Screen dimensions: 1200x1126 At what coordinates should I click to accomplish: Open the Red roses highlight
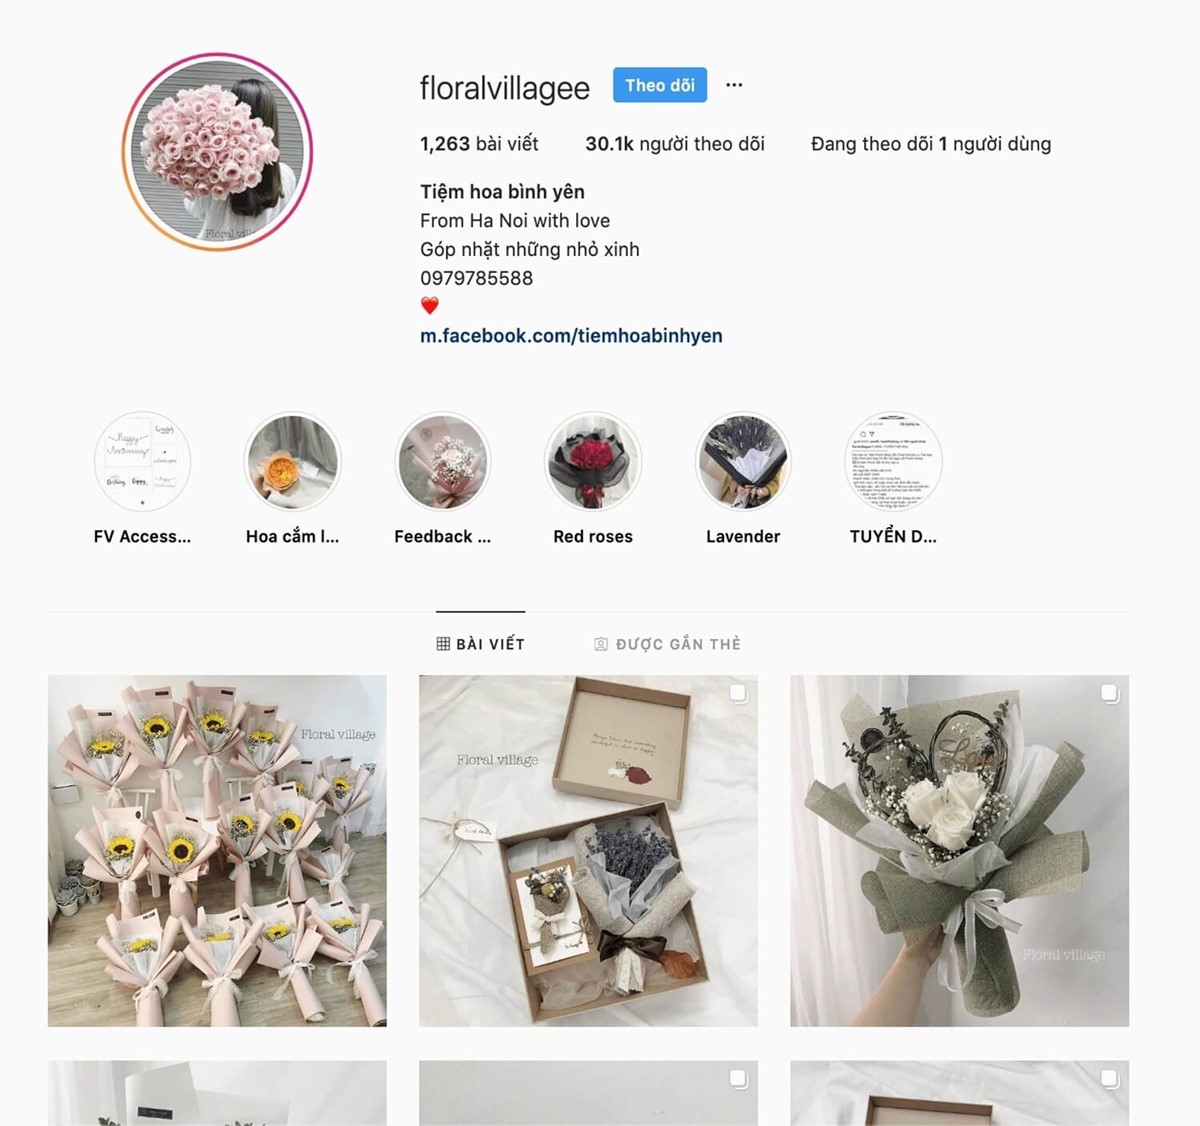click(593, 462)
